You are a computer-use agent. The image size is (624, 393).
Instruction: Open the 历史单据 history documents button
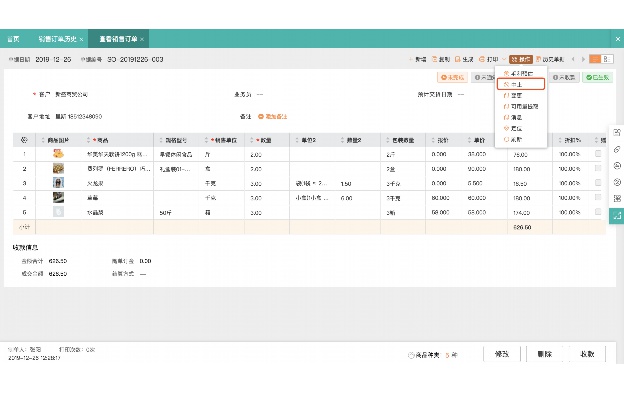[x=550, y=59]
